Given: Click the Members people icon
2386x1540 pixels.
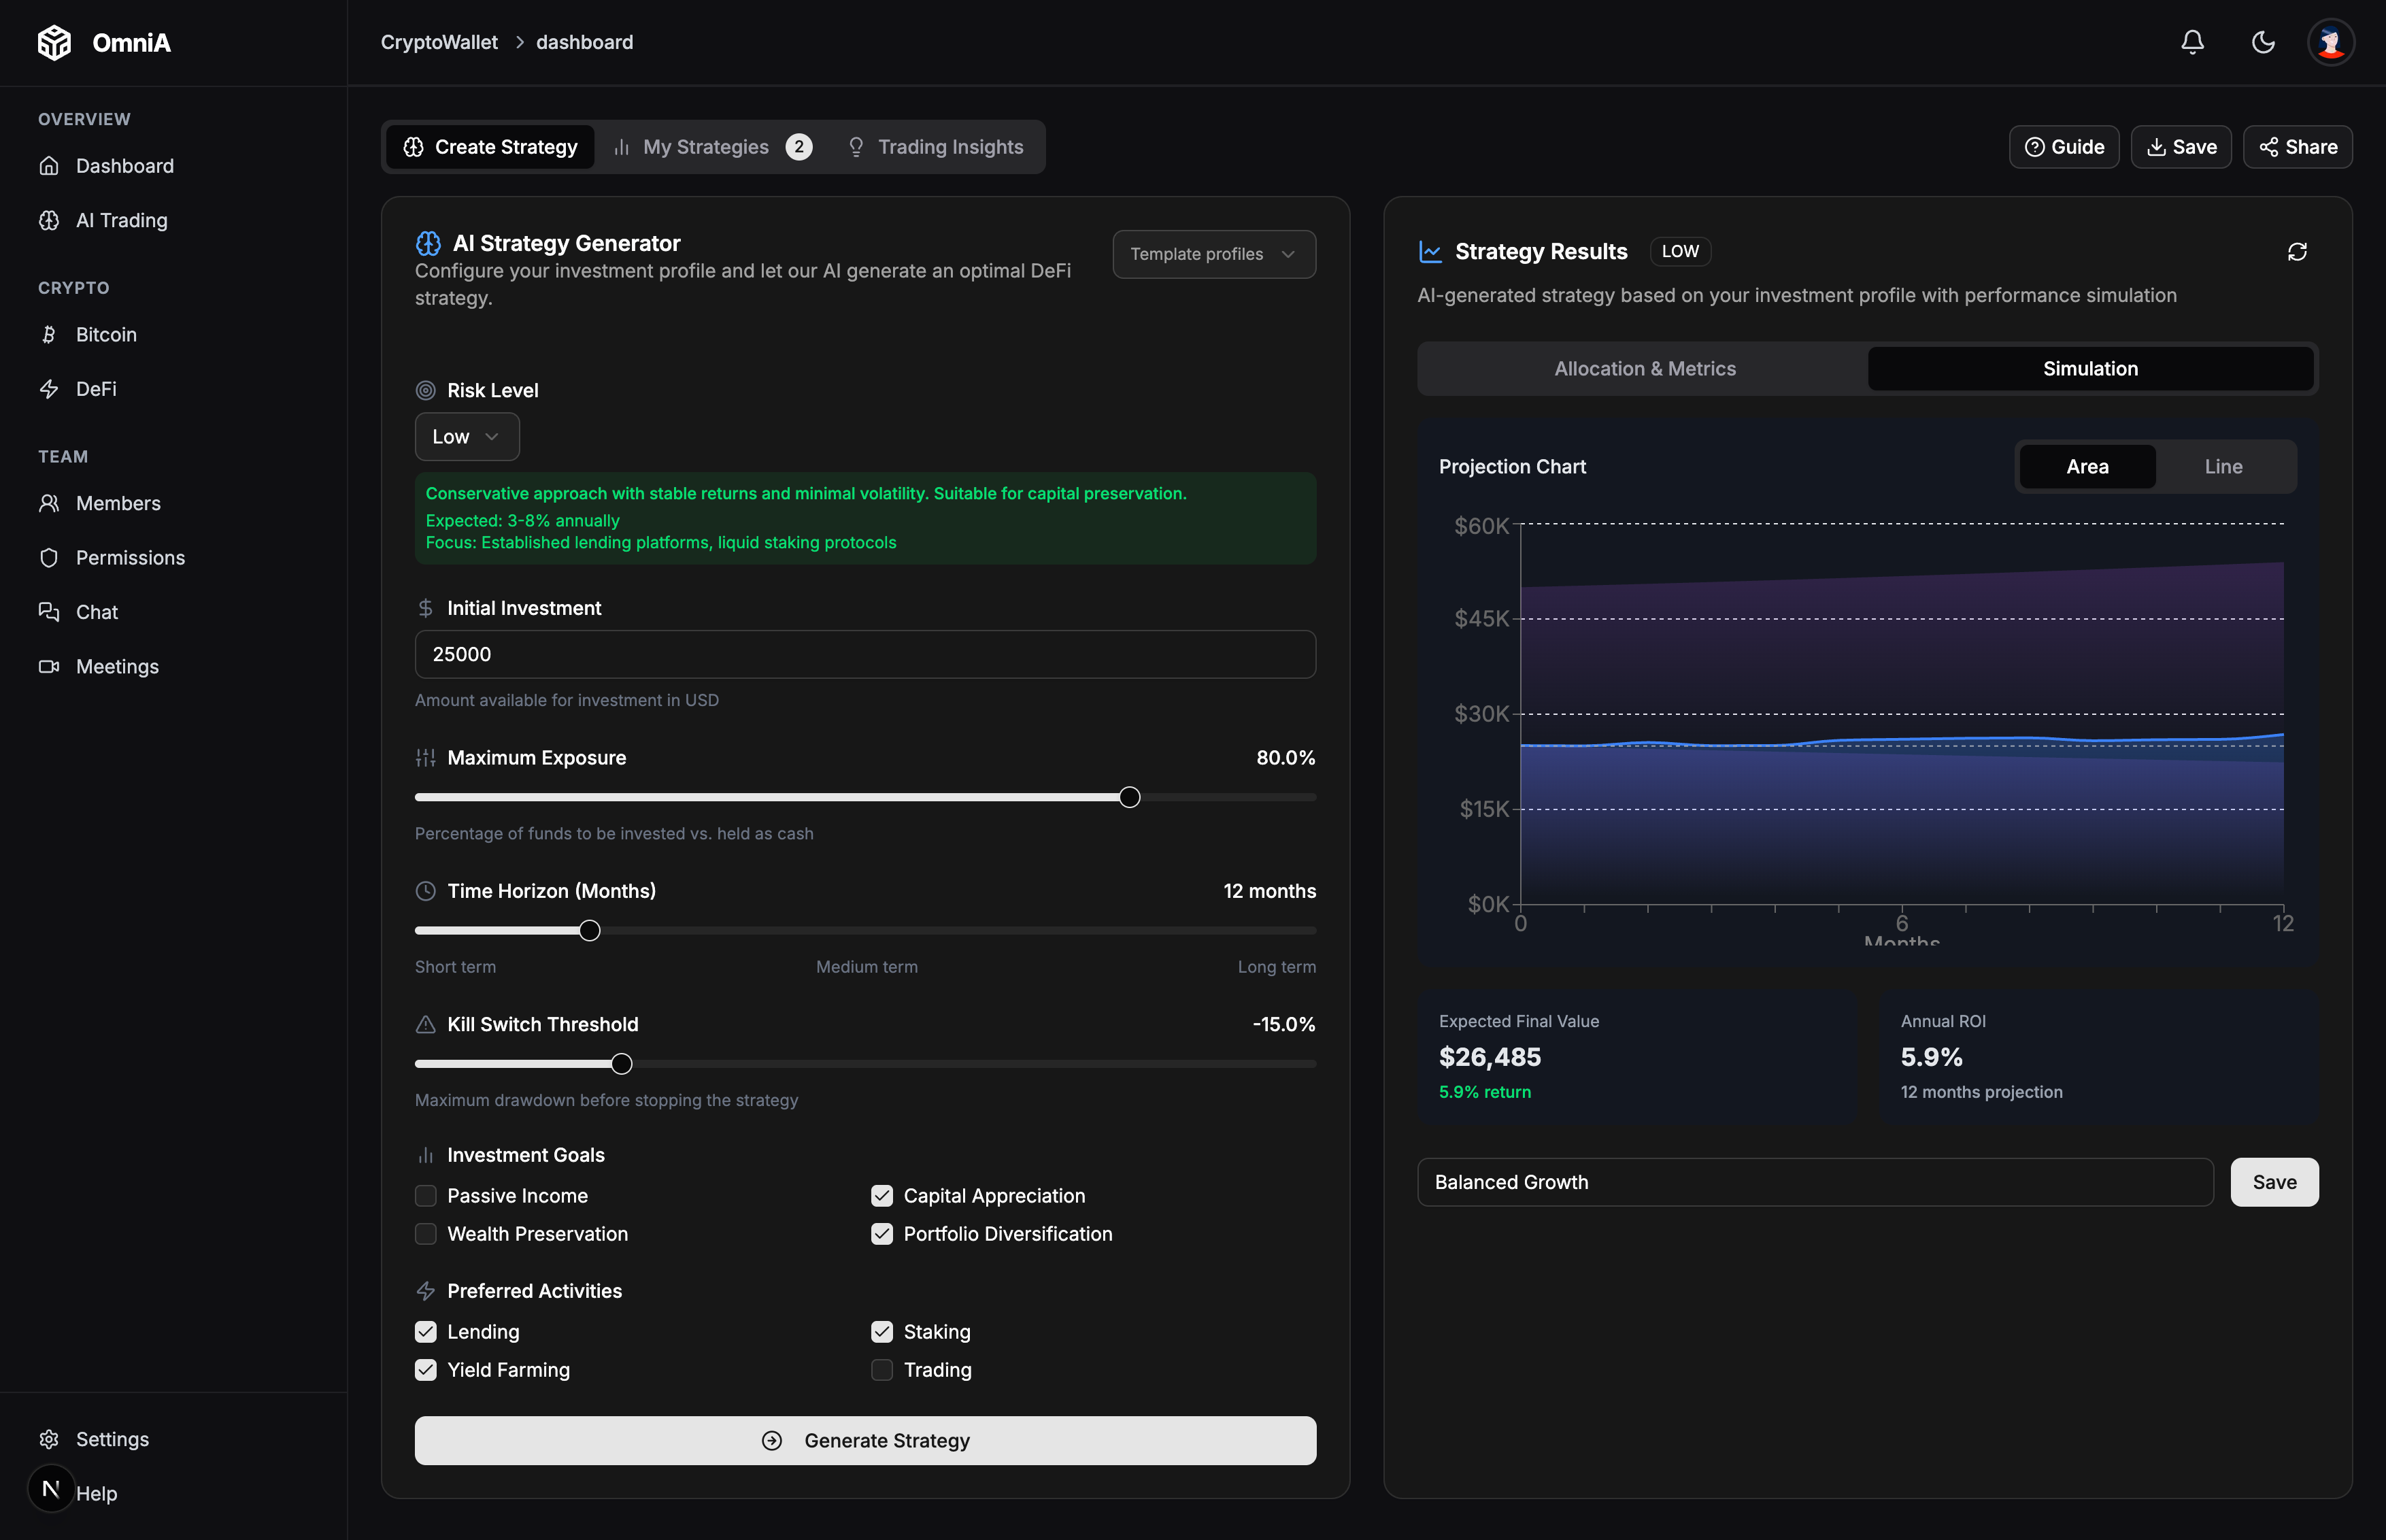Looking at the screenshot, I should [49, 503].
